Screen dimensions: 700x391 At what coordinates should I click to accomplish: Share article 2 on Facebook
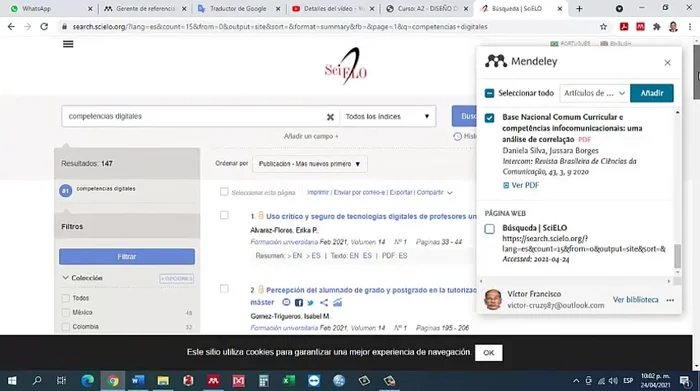point(299,303)
